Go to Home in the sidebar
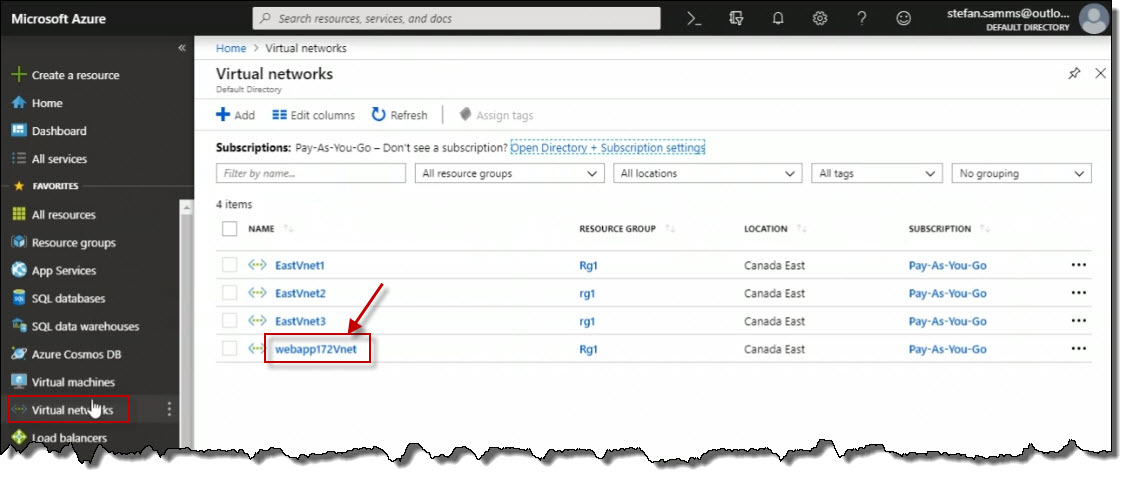 (47, 103)
